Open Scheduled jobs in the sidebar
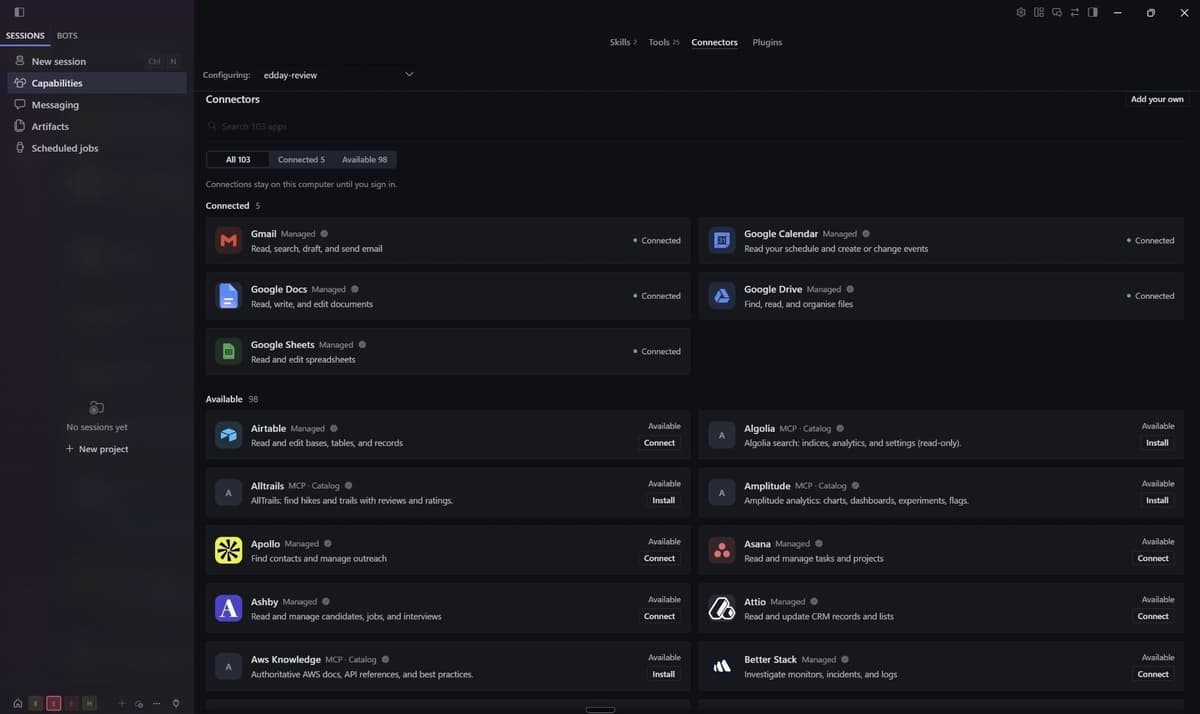1200x714 pixels. coord(97,148)
